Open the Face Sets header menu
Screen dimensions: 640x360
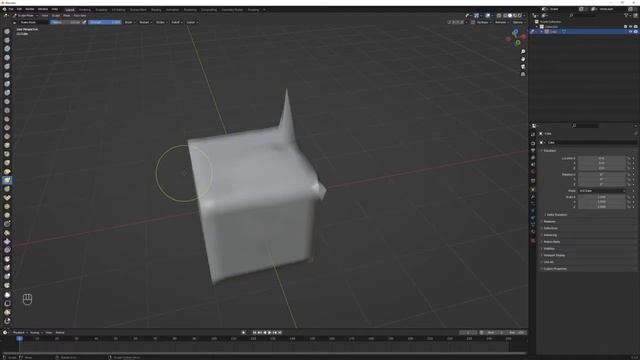click(x=80, y=16)
